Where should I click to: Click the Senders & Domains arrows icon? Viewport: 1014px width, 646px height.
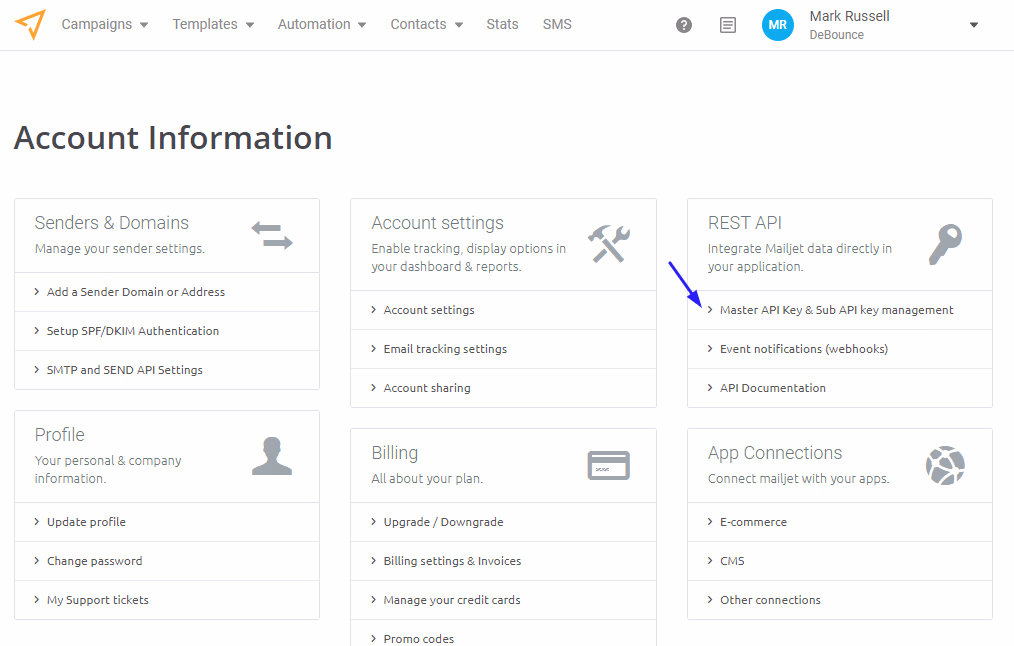coord(271,236)
